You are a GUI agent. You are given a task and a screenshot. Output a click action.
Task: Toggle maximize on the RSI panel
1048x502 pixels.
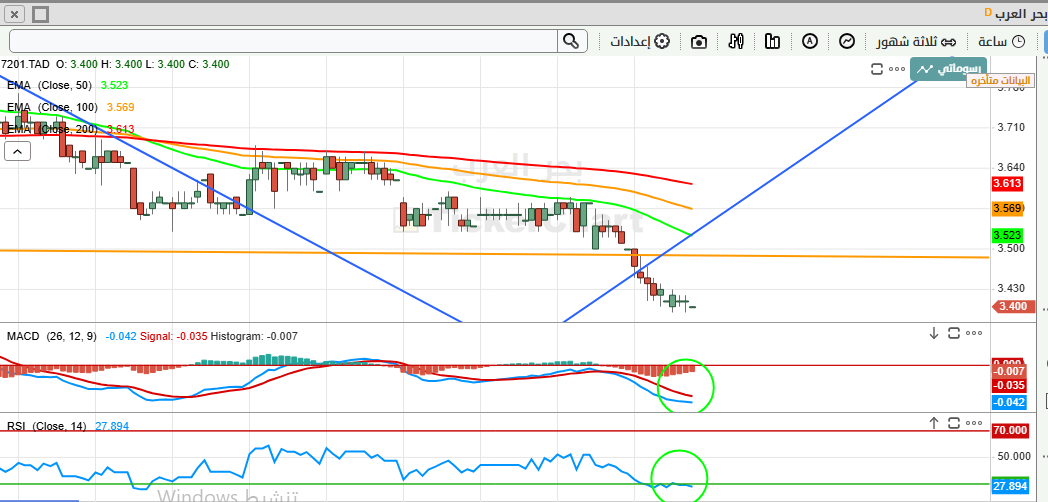tap(954, 422)
